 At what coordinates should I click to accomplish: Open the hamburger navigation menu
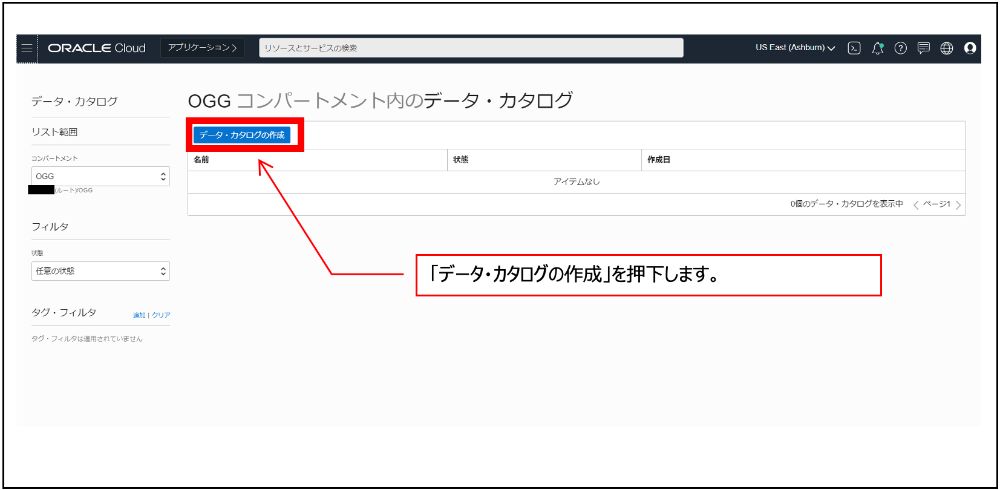pos(27,48)
